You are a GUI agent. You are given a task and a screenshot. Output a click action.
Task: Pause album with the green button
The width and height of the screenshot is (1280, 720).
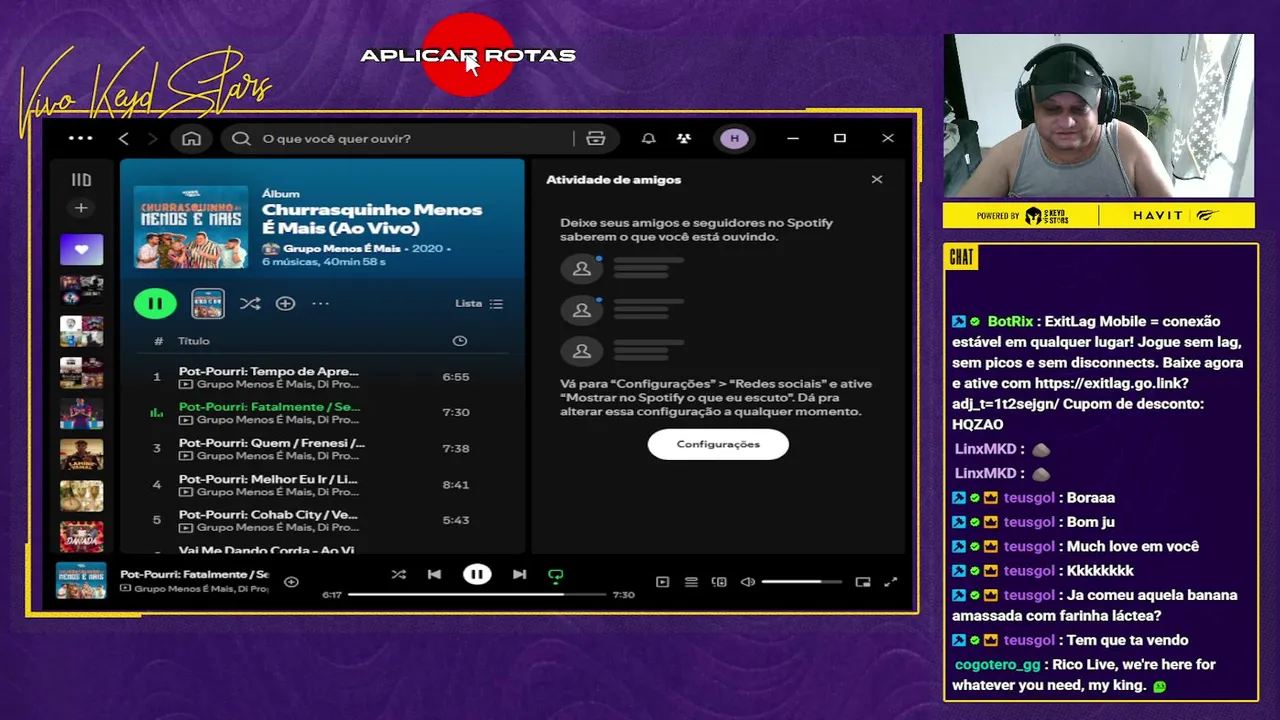pyautogui.click(x=155, y=303)
